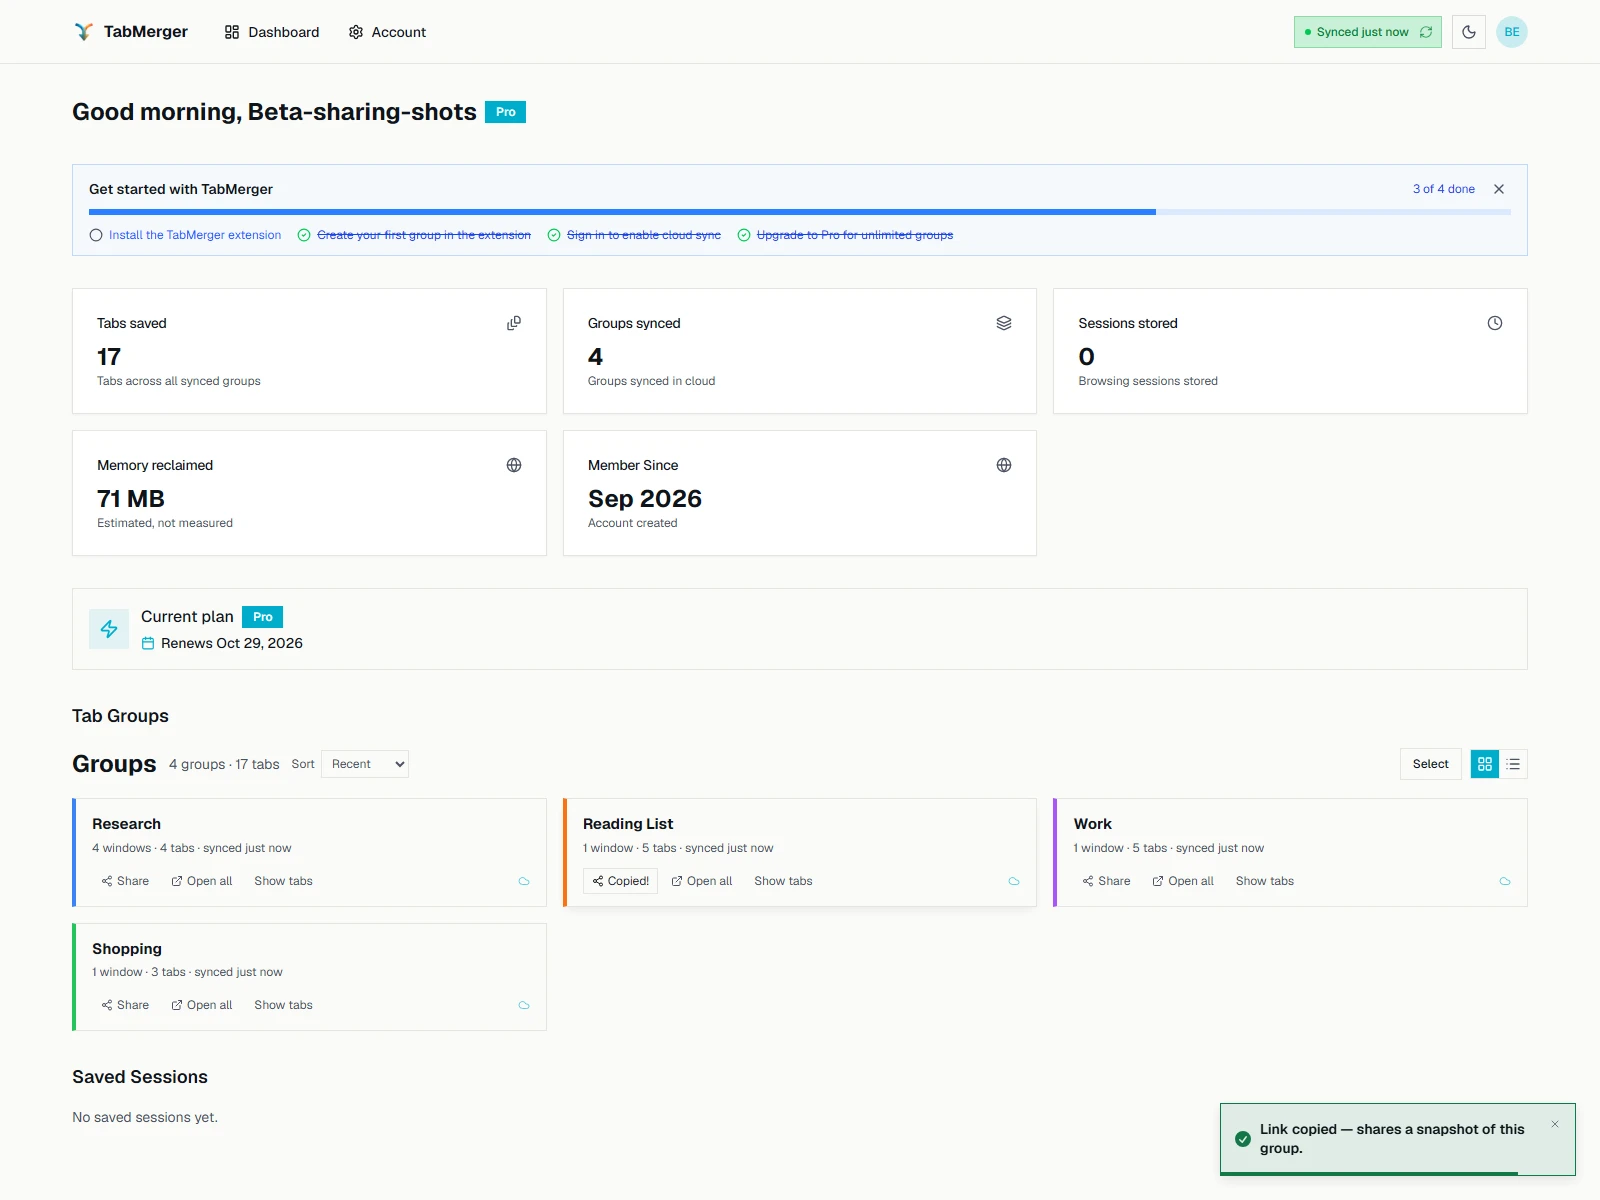This screenshot has width=1600, height=1200.
Task: Show tabs in the Shopping group
Action: (283, 1005)
